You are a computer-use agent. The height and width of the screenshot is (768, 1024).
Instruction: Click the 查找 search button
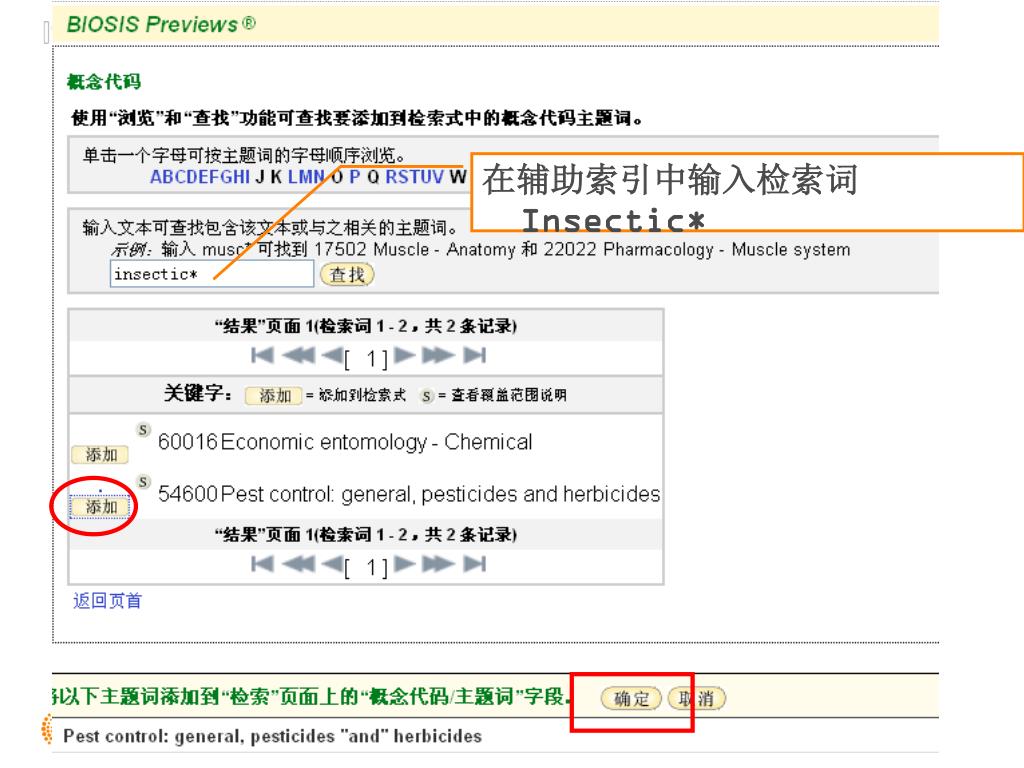(x=347, y=275)
